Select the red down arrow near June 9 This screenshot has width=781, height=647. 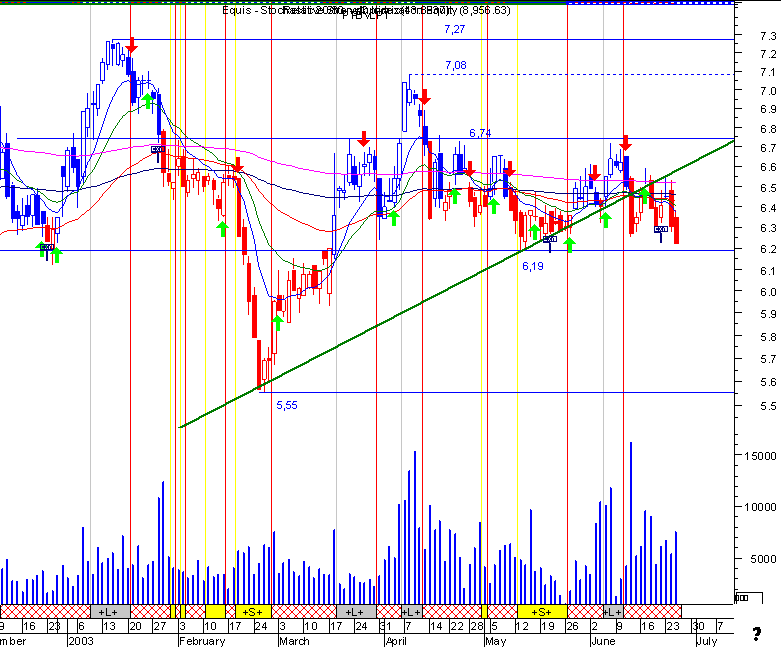click(x=626, y=143)
